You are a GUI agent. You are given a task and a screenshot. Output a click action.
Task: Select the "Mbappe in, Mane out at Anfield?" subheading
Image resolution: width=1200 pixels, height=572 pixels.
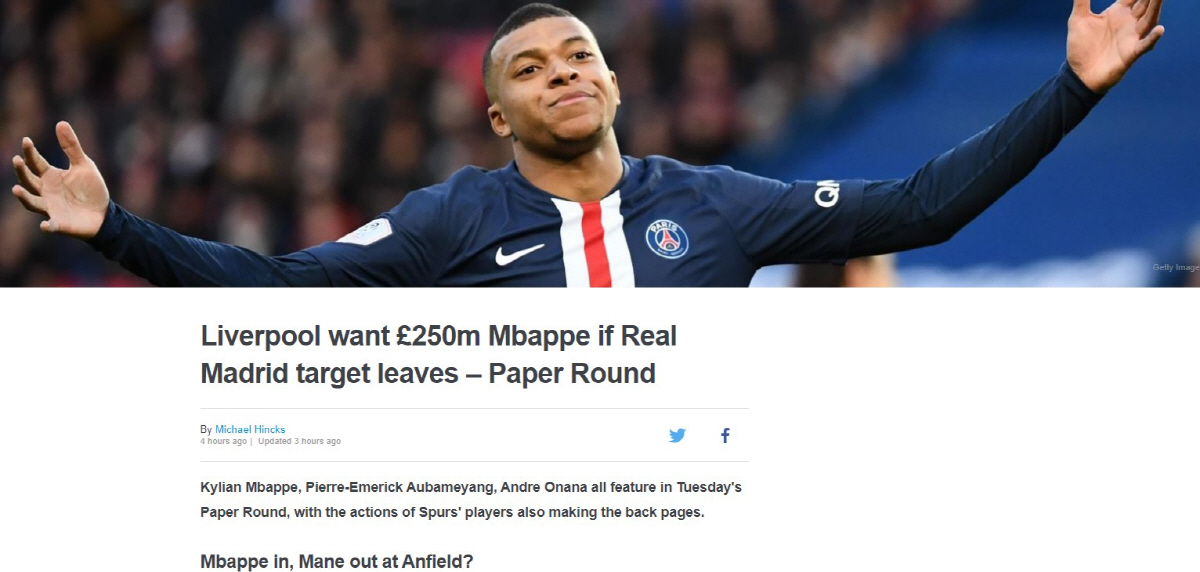336,561
